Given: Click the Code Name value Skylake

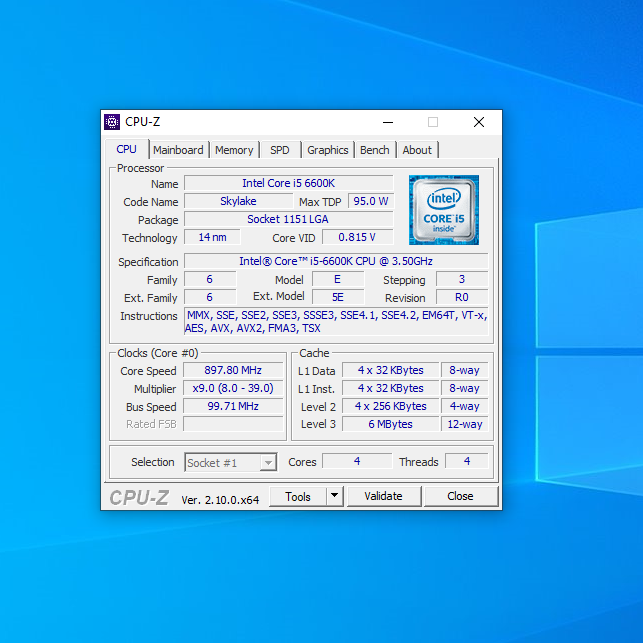Looking at the screenshot, I should (x=238, y=201).
